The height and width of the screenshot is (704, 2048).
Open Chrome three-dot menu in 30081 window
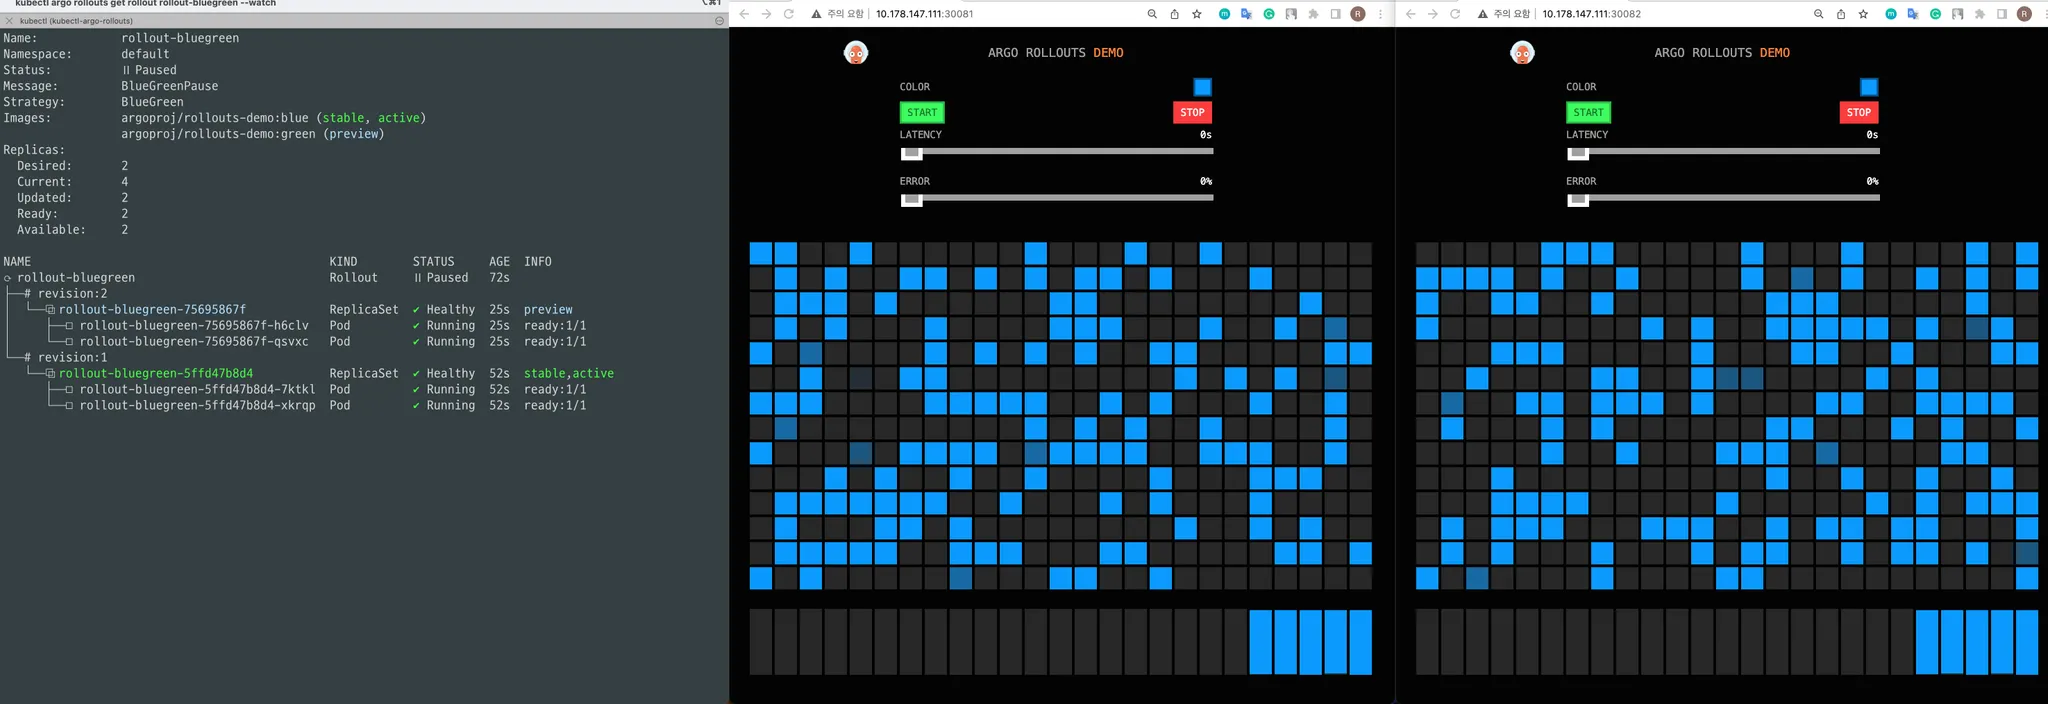pos(1380,14)
